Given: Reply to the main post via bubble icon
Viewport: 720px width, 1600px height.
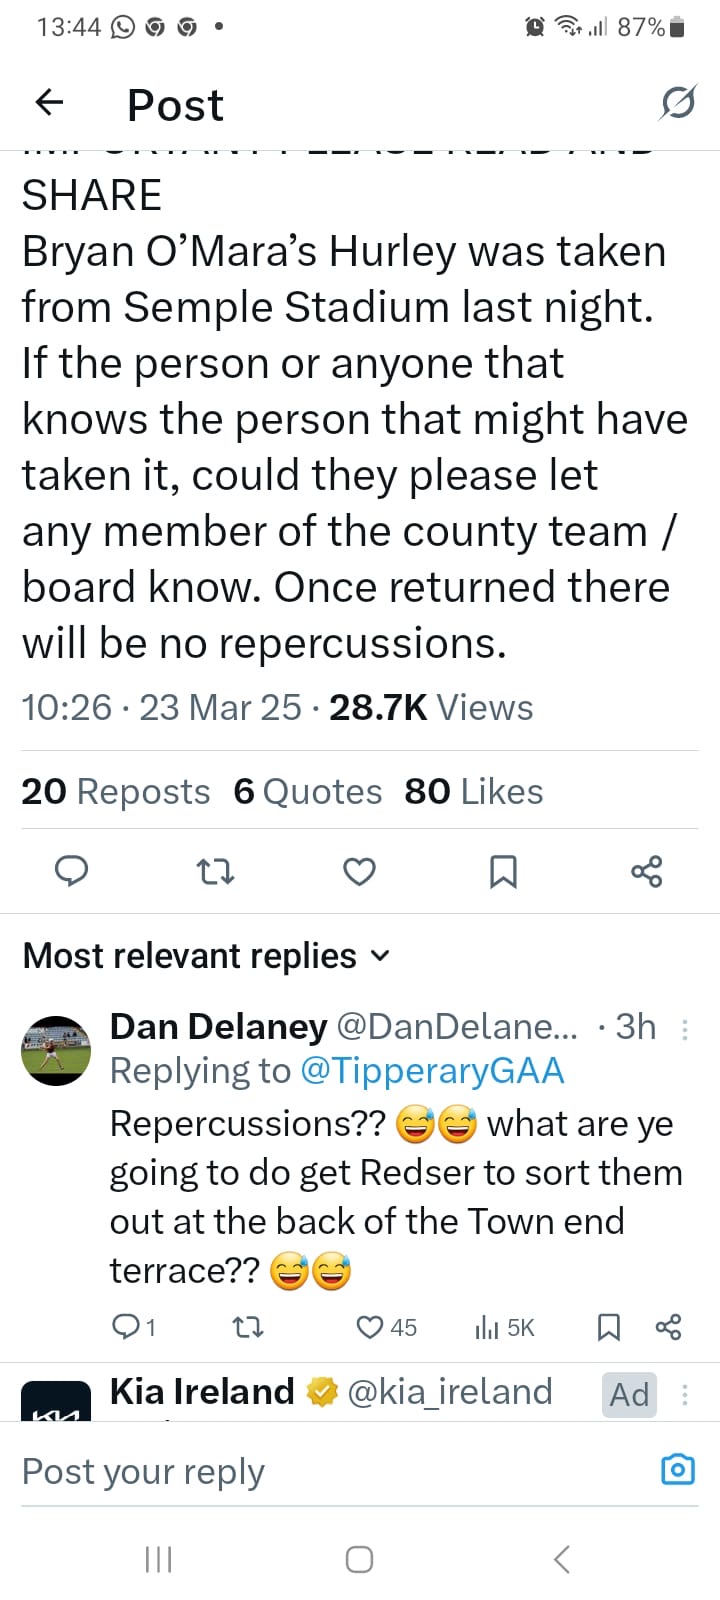Looking at the screenshot, I should [70, 872].
